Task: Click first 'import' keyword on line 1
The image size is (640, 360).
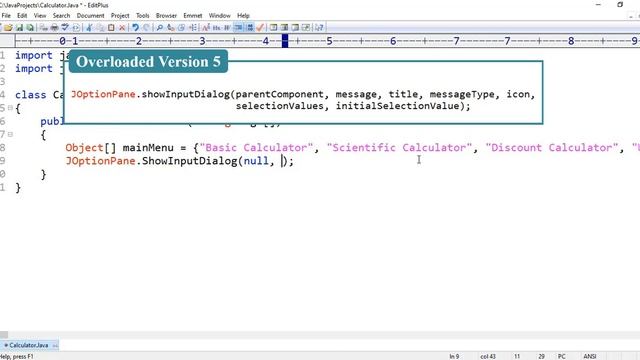Action: click(x=34, y=56)
